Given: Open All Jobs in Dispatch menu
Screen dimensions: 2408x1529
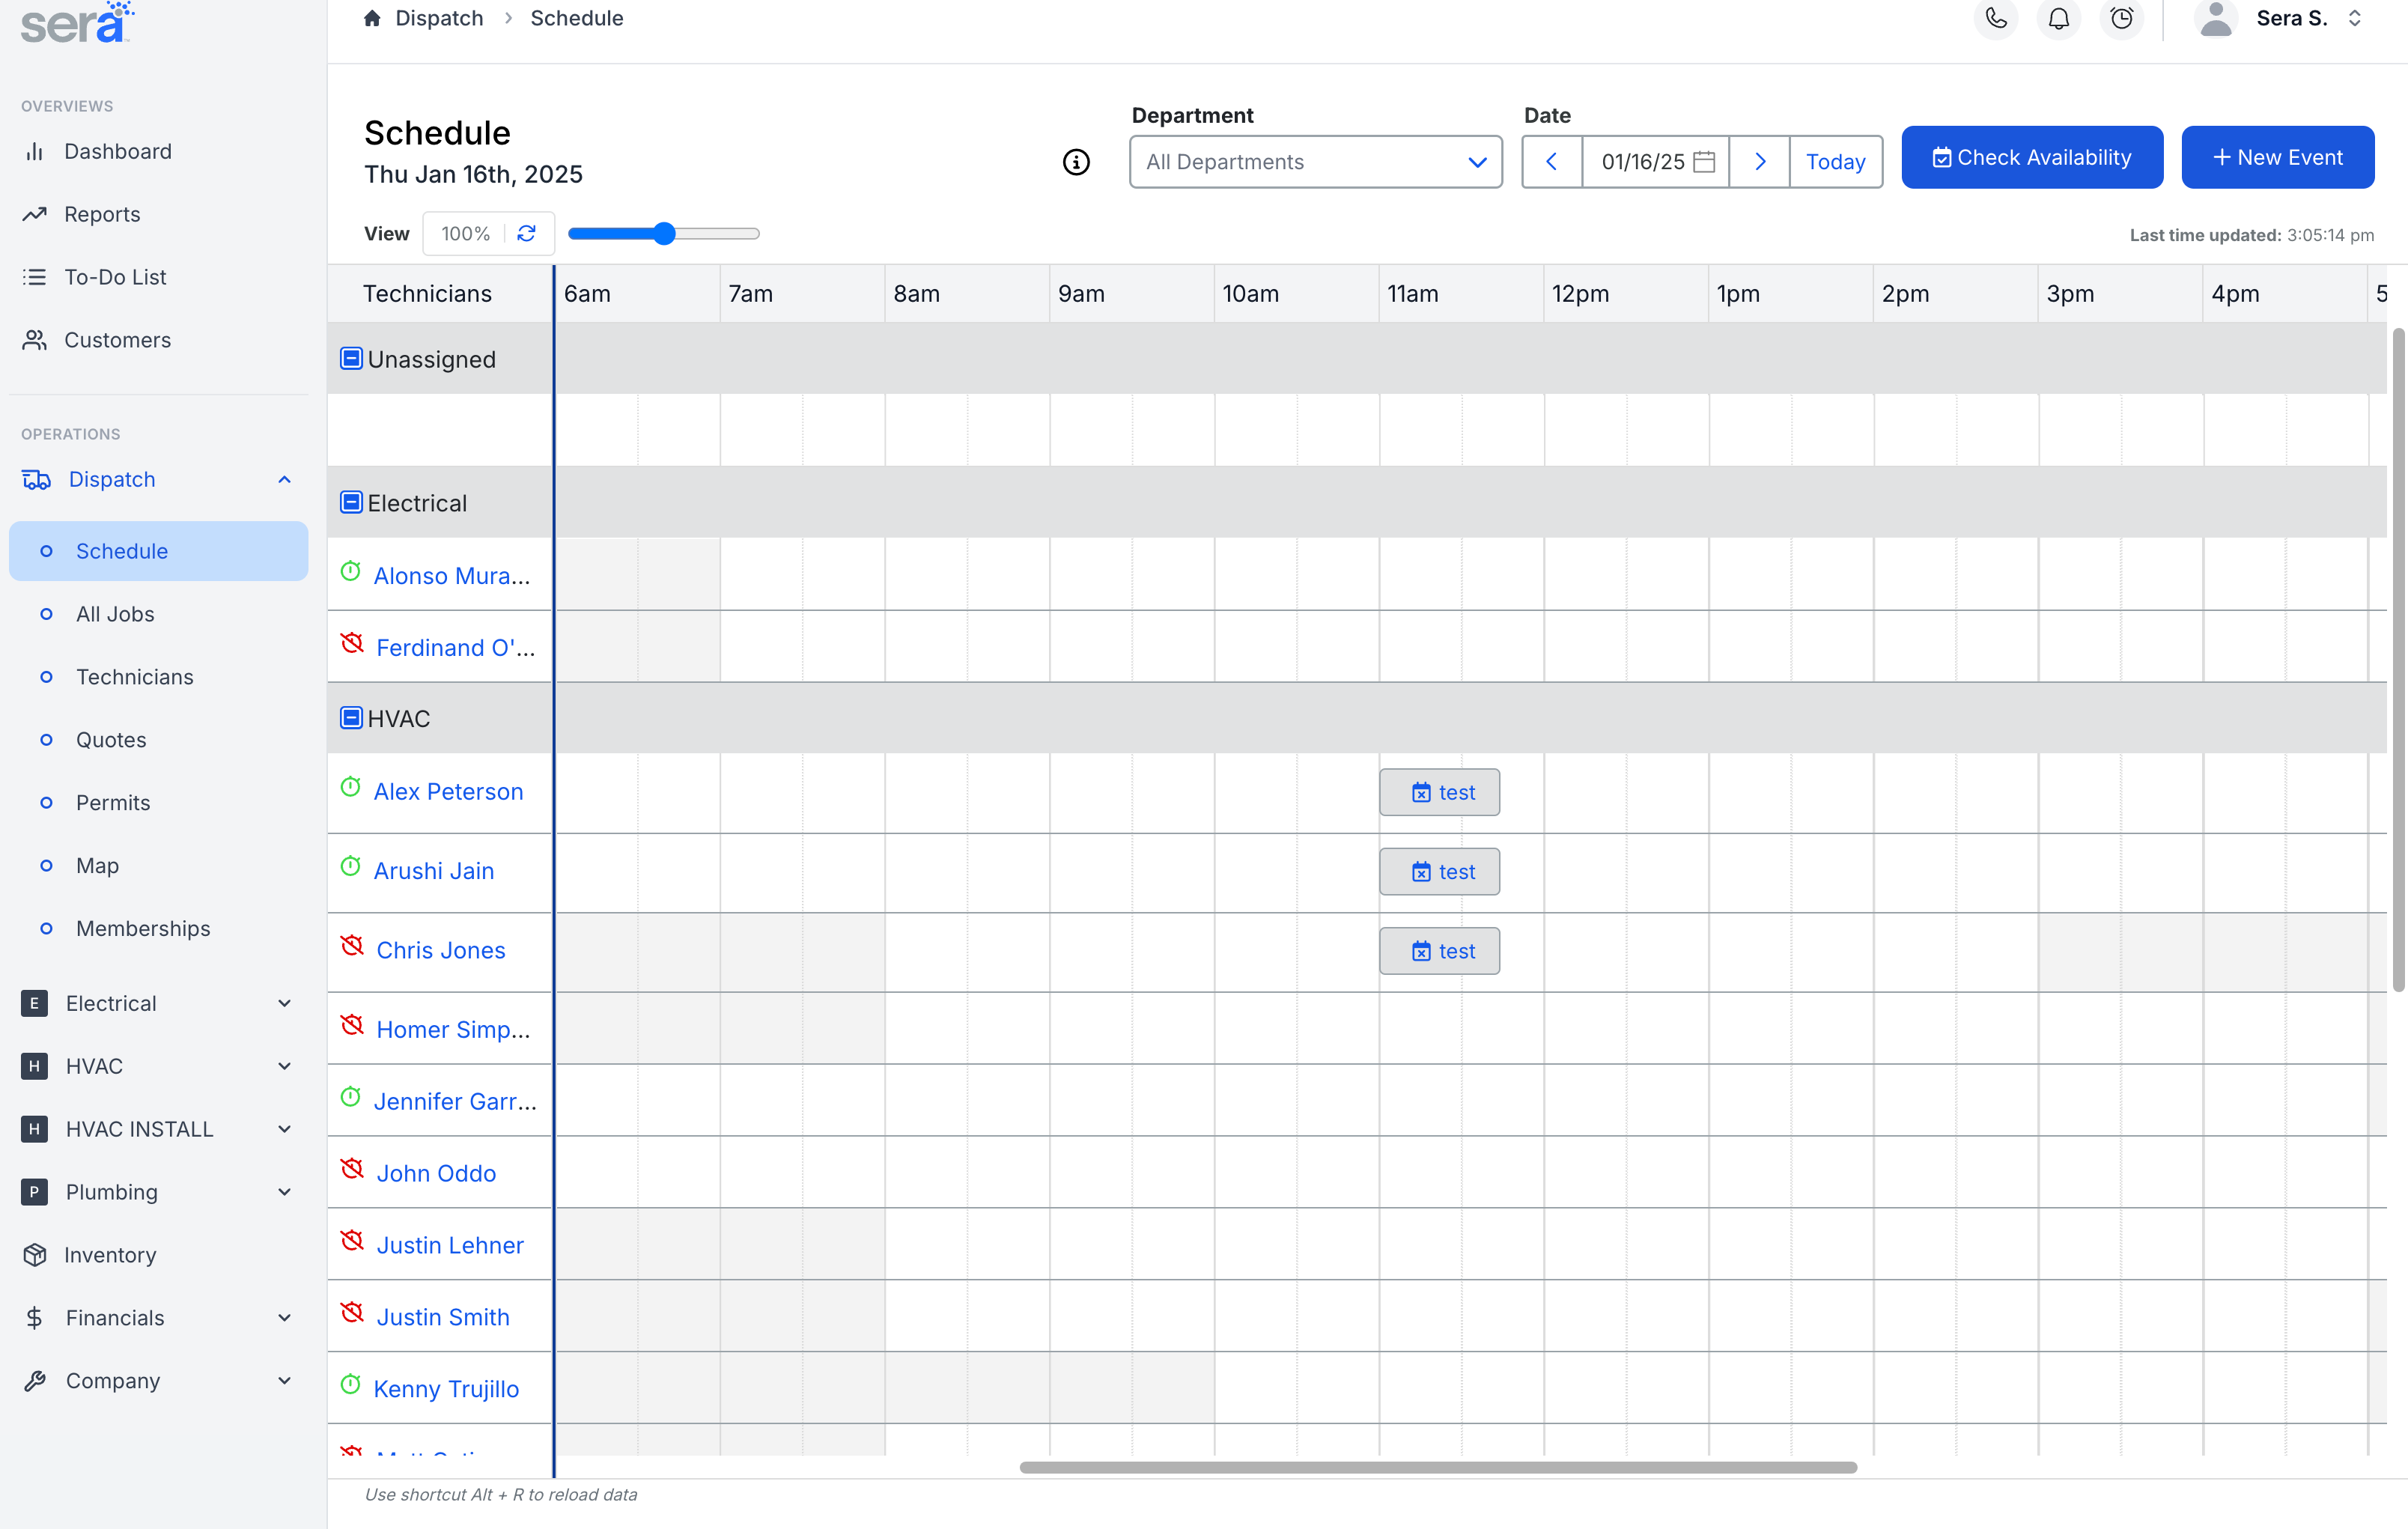Looking at the screenshot, I should click(115, 614).
